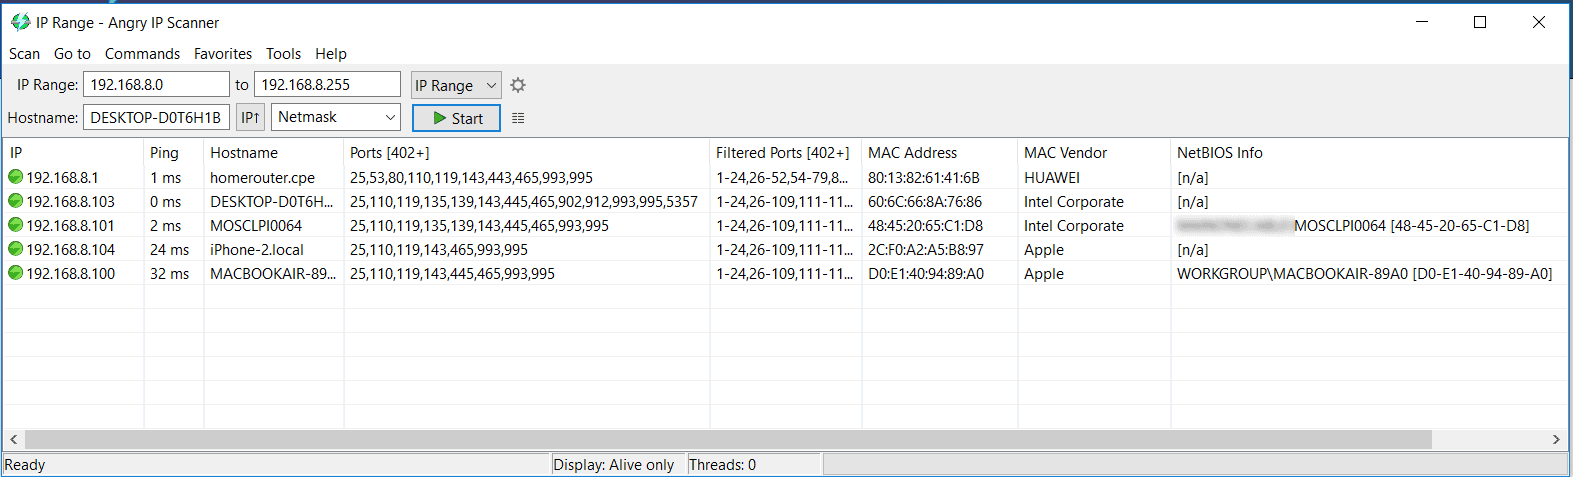Click the select fetchers list icon
Image resolution: width=1573 pixels, height=477 pixels.
coord(518,118)
